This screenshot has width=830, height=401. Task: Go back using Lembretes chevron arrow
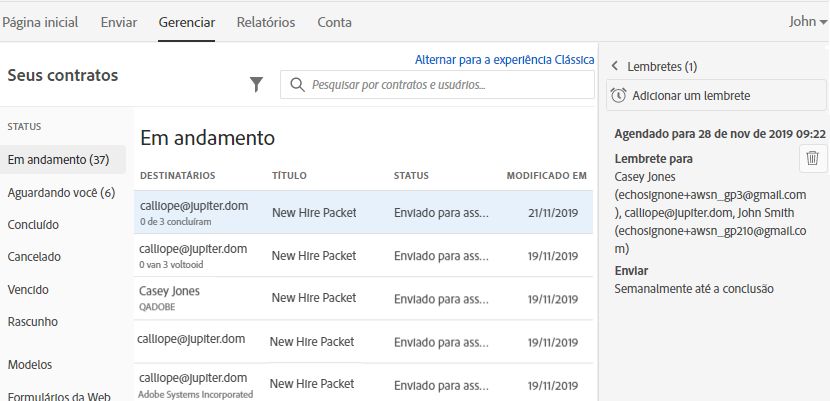pos(615,66)
